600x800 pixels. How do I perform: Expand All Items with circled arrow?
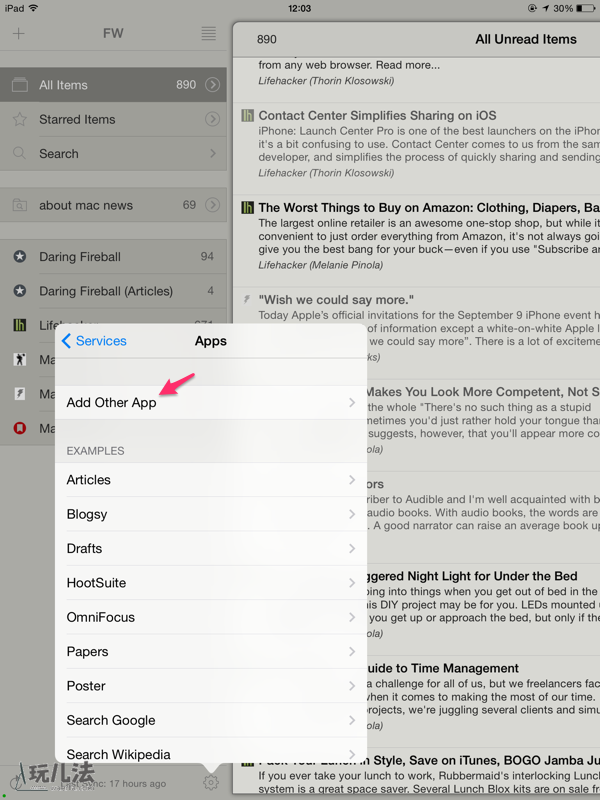[212, 85]
